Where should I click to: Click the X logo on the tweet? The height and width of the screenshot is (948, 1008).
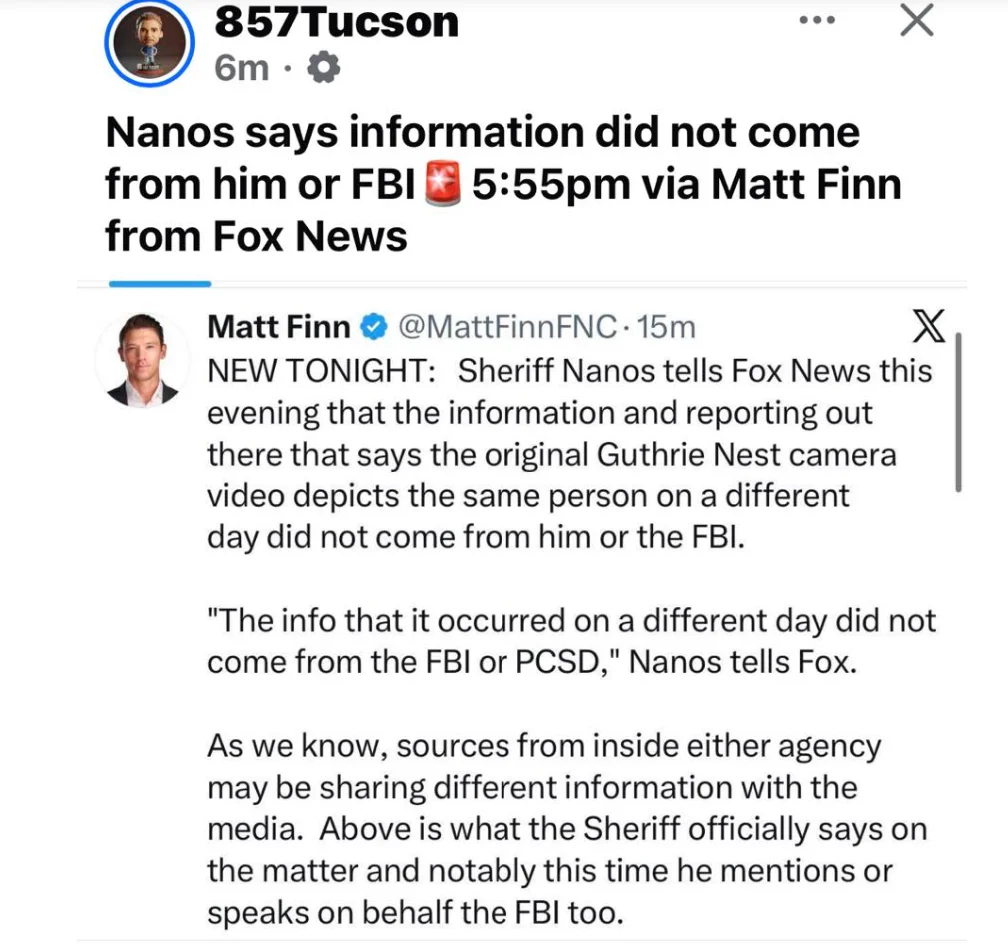point(929,327)
